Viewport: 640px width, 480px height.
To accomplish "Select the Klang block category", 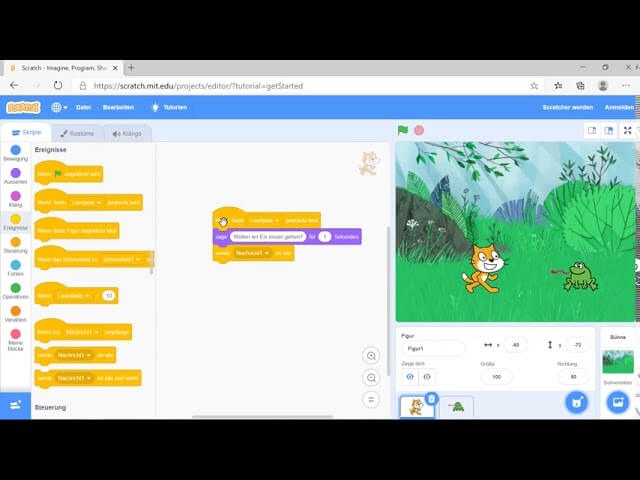I will (x=16, y=199).
